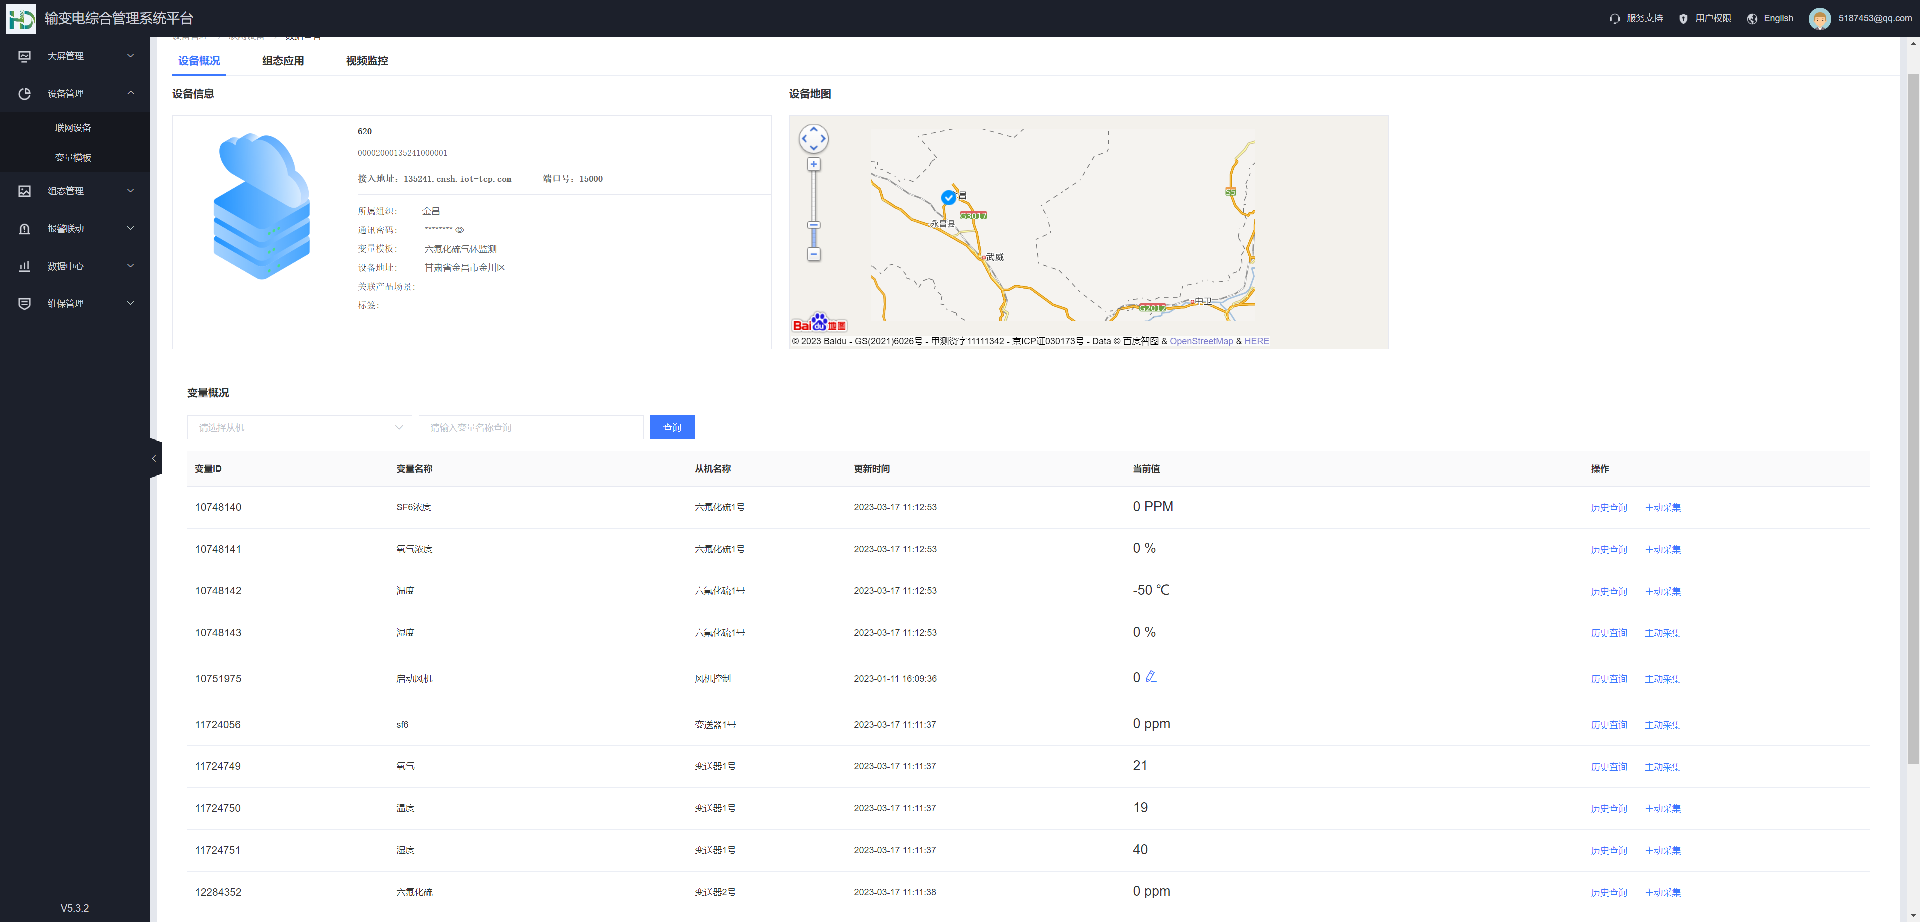Click the edit pencil icon for variable 10751975
1920x922 pixels.
pos(1151,677)
